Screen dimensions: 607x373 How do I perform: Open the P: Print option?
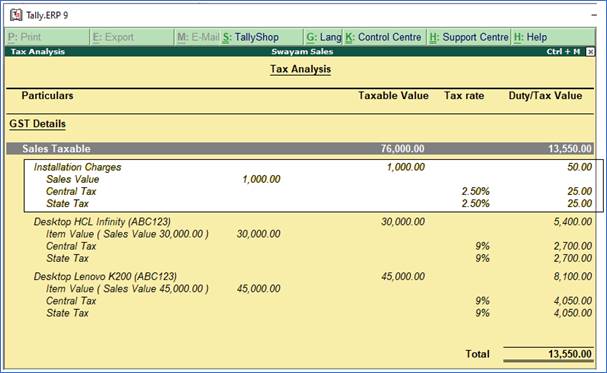(x=48, y=37)
